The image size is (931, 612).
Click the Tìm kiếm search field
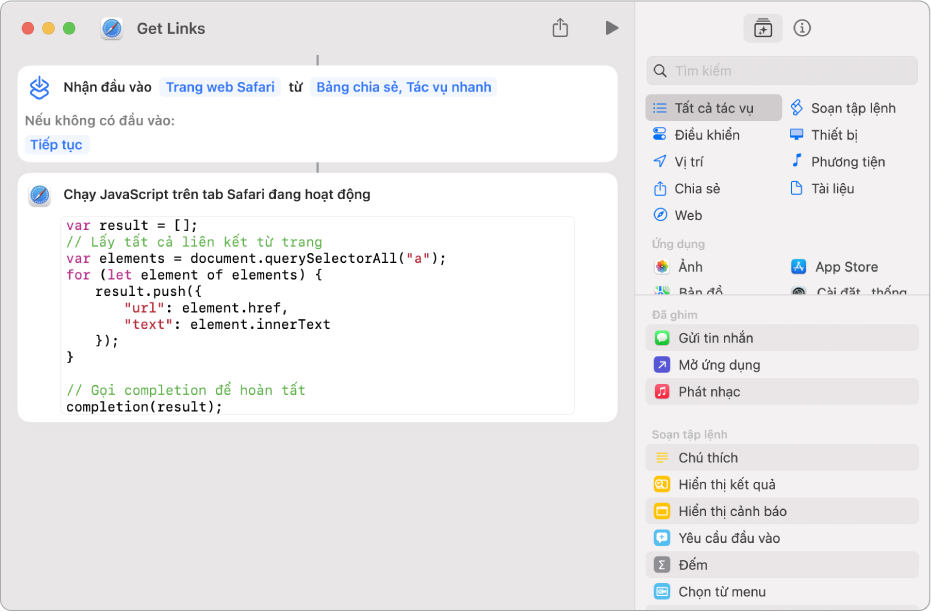point(782,71)
